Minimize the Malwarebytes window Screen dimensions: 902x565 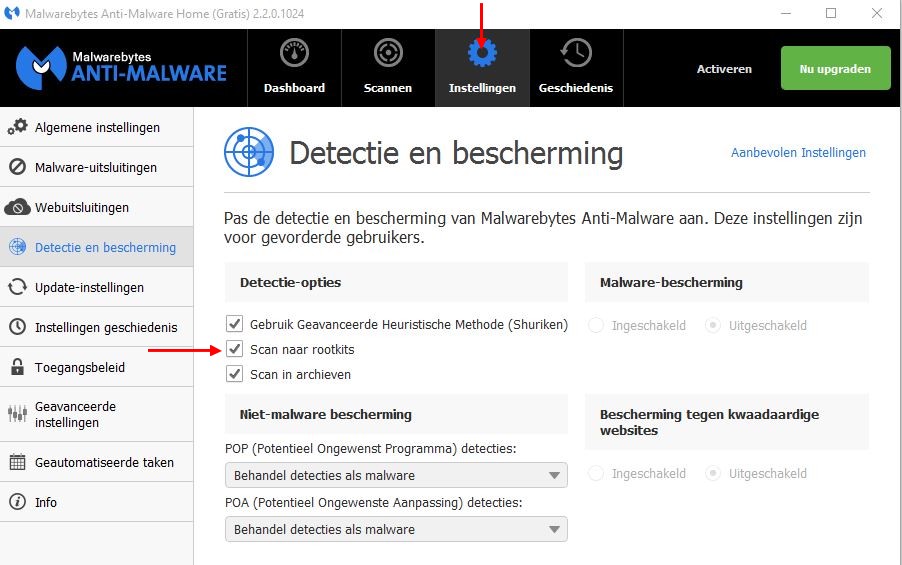pyautogui.click(x=786, y=13)
